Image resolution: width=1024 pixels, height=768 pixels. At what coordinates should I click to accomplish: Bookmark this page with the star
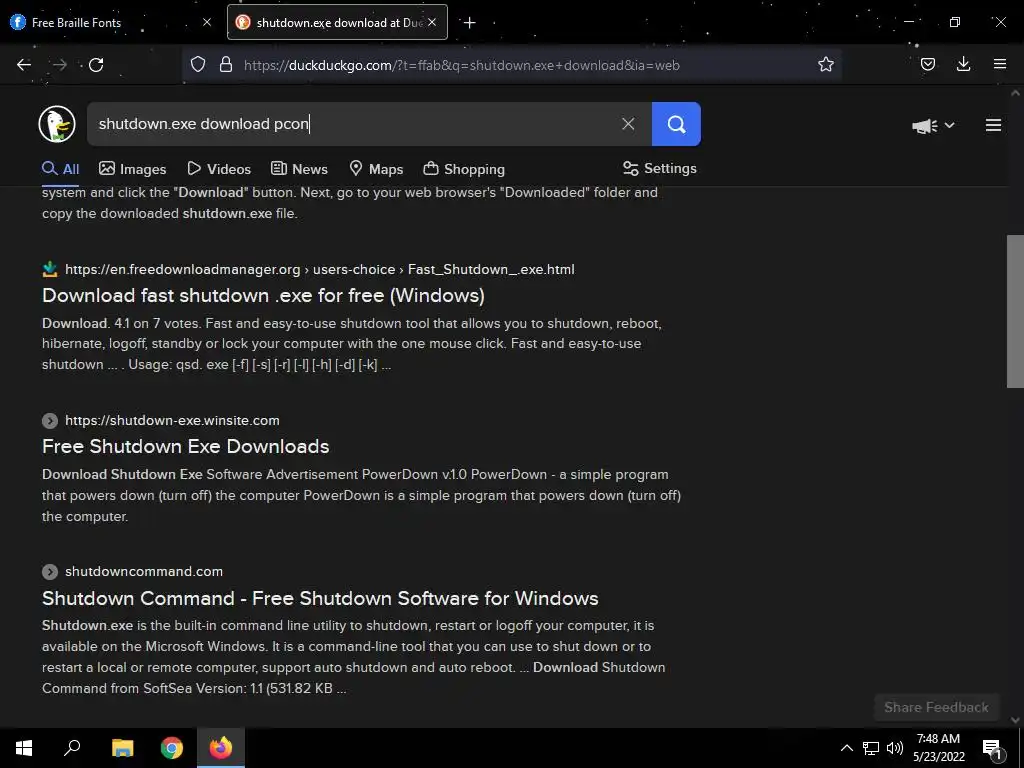point(825,64)
